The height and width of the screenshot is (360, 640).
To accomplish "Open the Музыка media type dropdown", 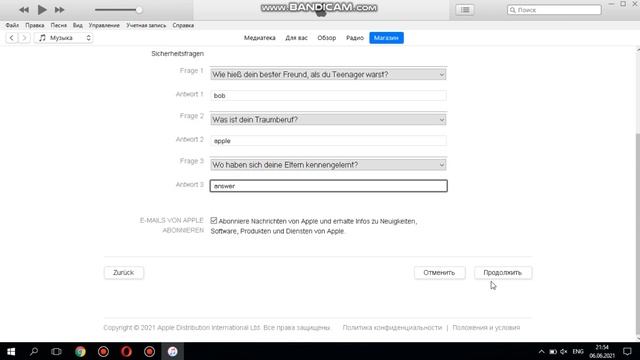I will click(64, 38).
